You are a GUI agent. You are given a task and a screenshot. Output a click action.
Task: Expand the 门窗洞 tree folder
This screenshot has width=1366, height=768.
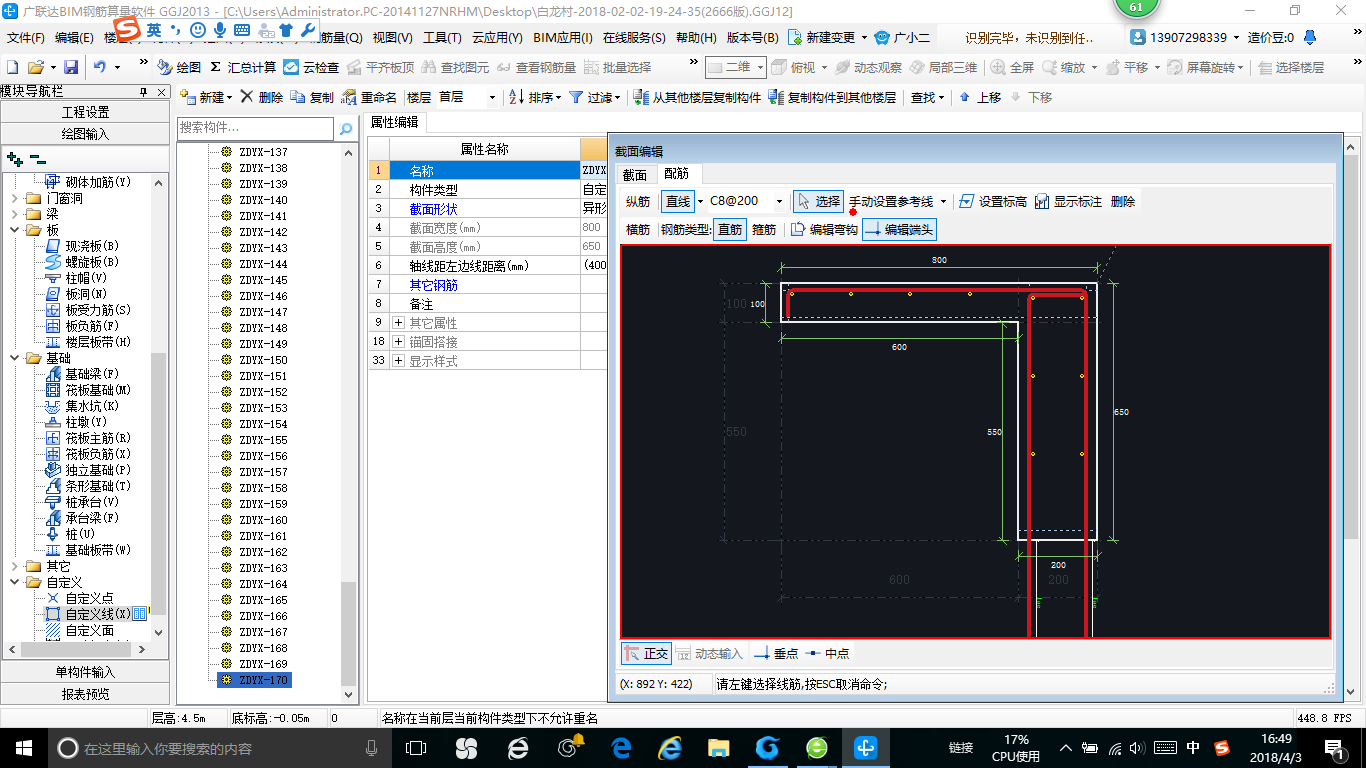point(14,198)
